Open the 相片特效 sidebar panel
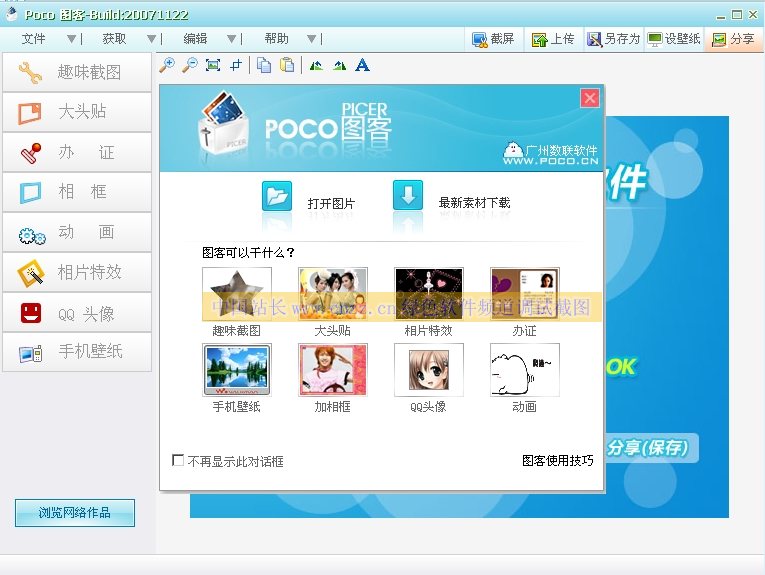Image resolution: width=765 pixels, height=575 pixels. click(x=77, y=273)
